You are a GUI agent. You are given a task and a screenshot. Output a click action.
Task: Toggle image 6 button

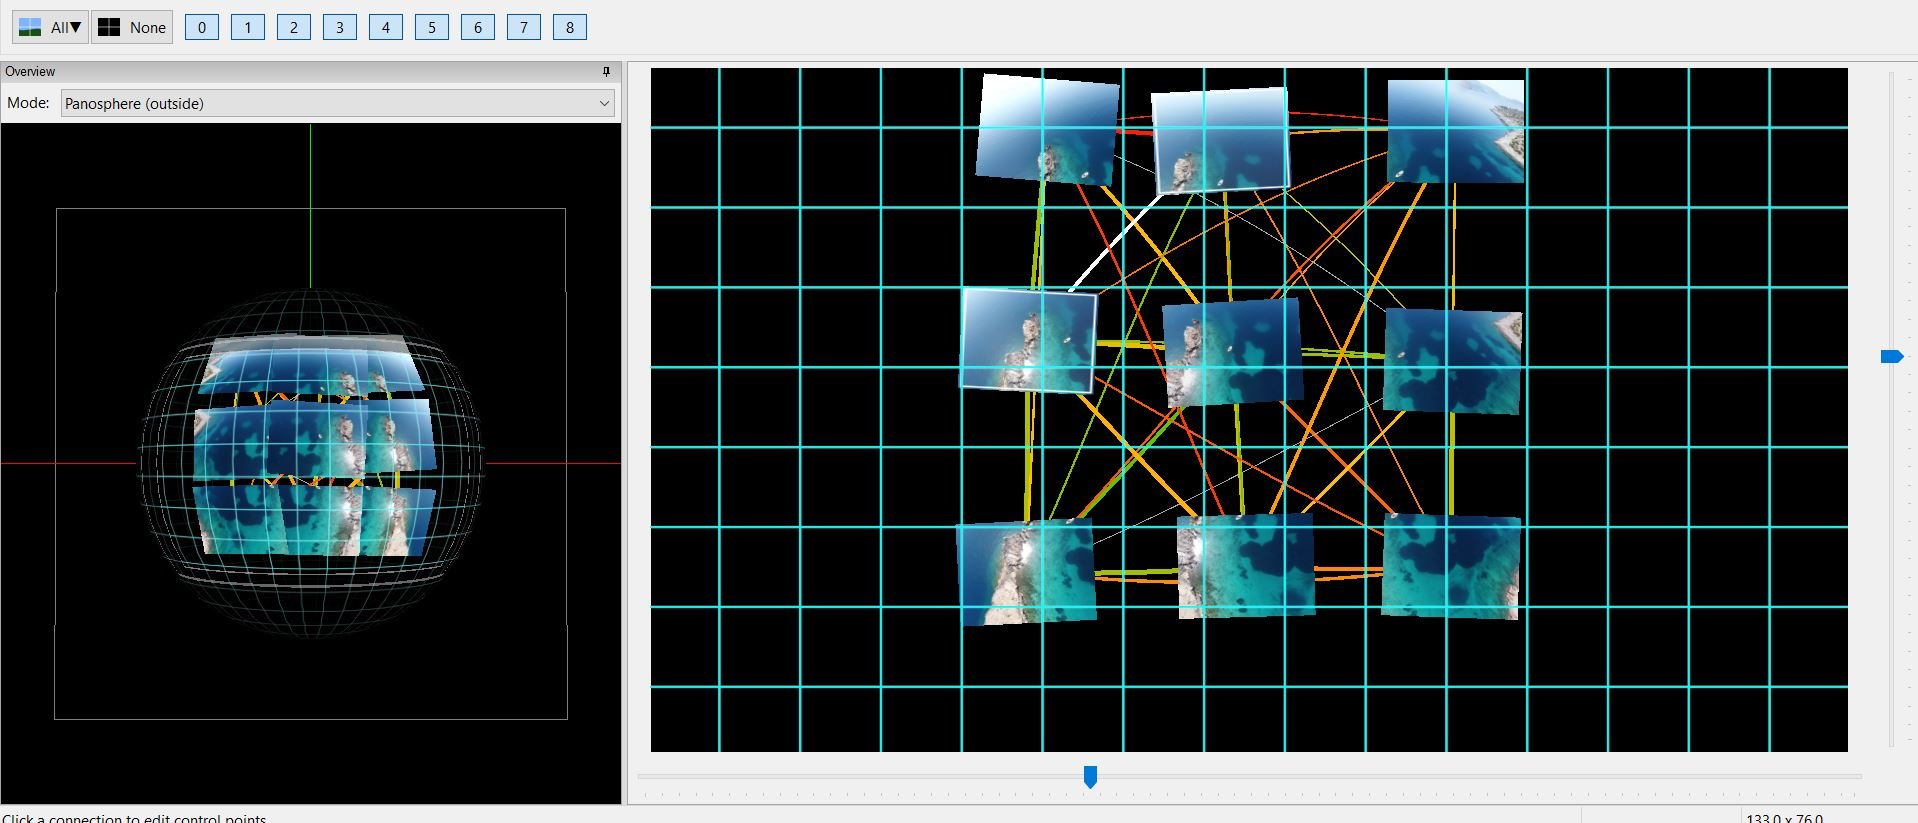click(x=478, y=27)
